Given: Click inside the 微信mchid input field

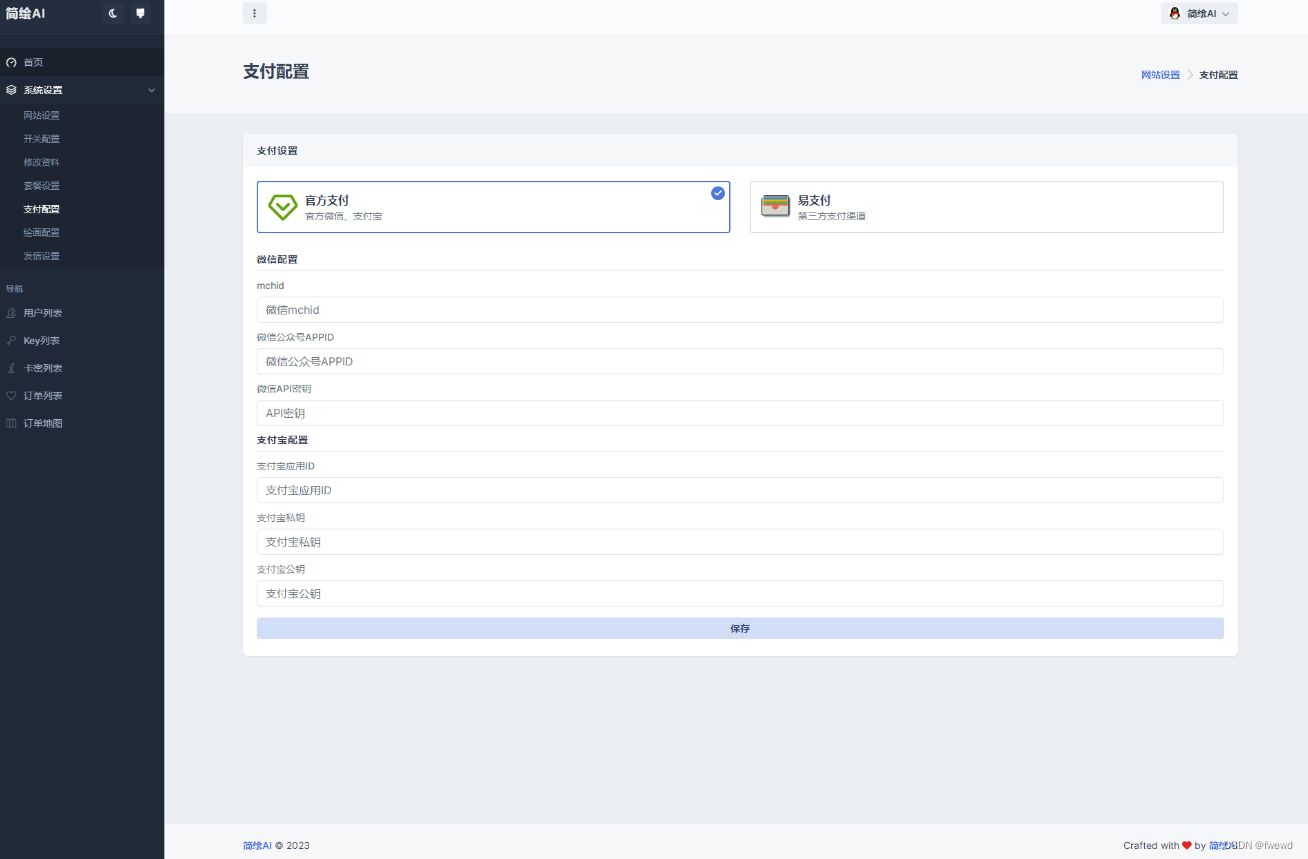Looking at the screenshot, I should 740,310.
